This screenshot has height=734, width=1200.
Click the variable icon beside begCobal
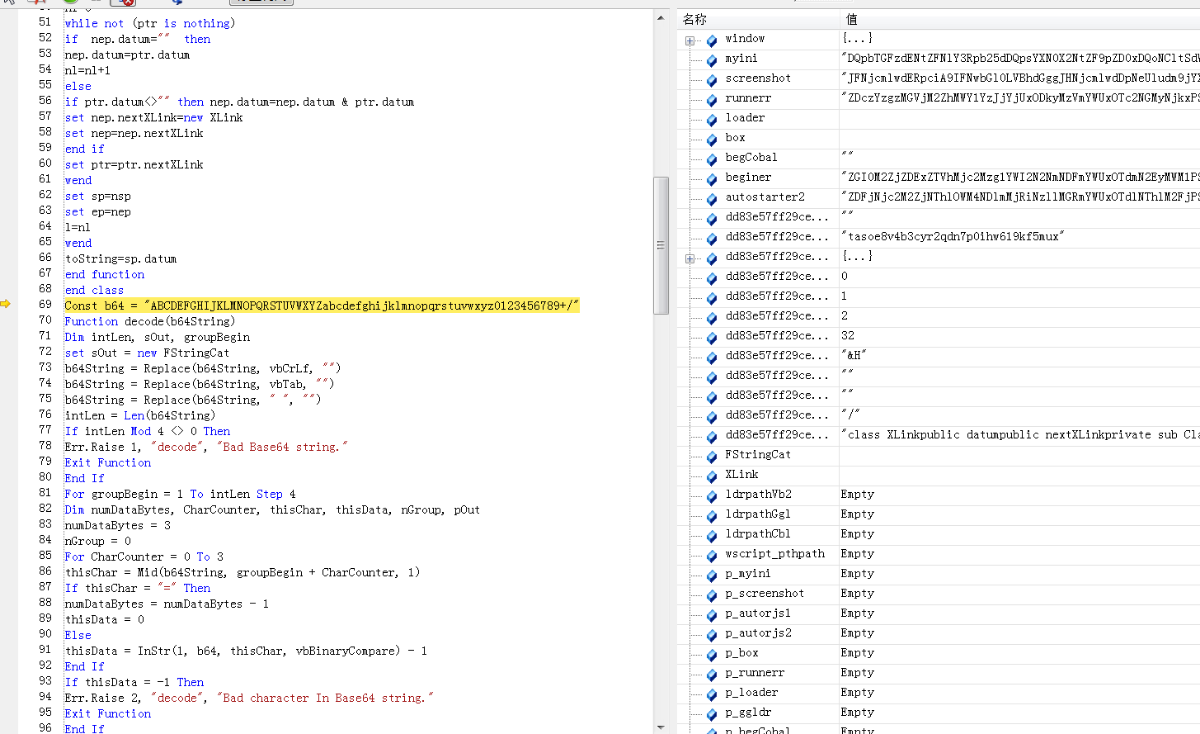click(x=712, y=158)
